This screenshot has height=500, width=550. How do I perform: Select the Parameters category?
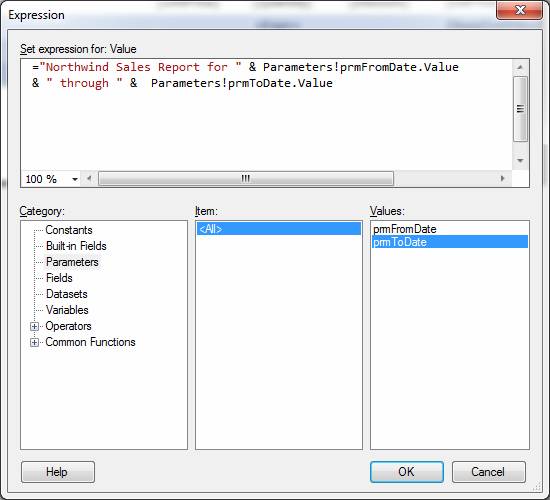72,262
